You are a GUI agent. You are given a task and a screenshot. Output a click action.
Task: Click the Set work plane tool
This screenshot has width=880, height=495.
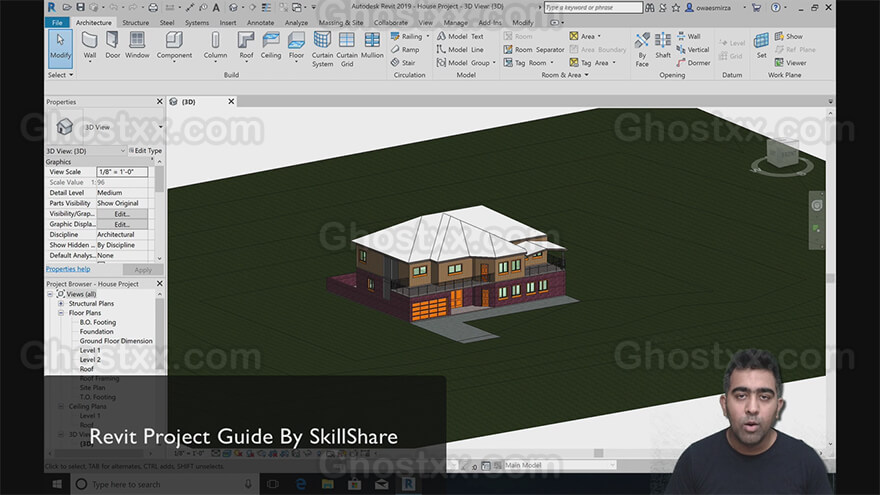click(761, 46)
